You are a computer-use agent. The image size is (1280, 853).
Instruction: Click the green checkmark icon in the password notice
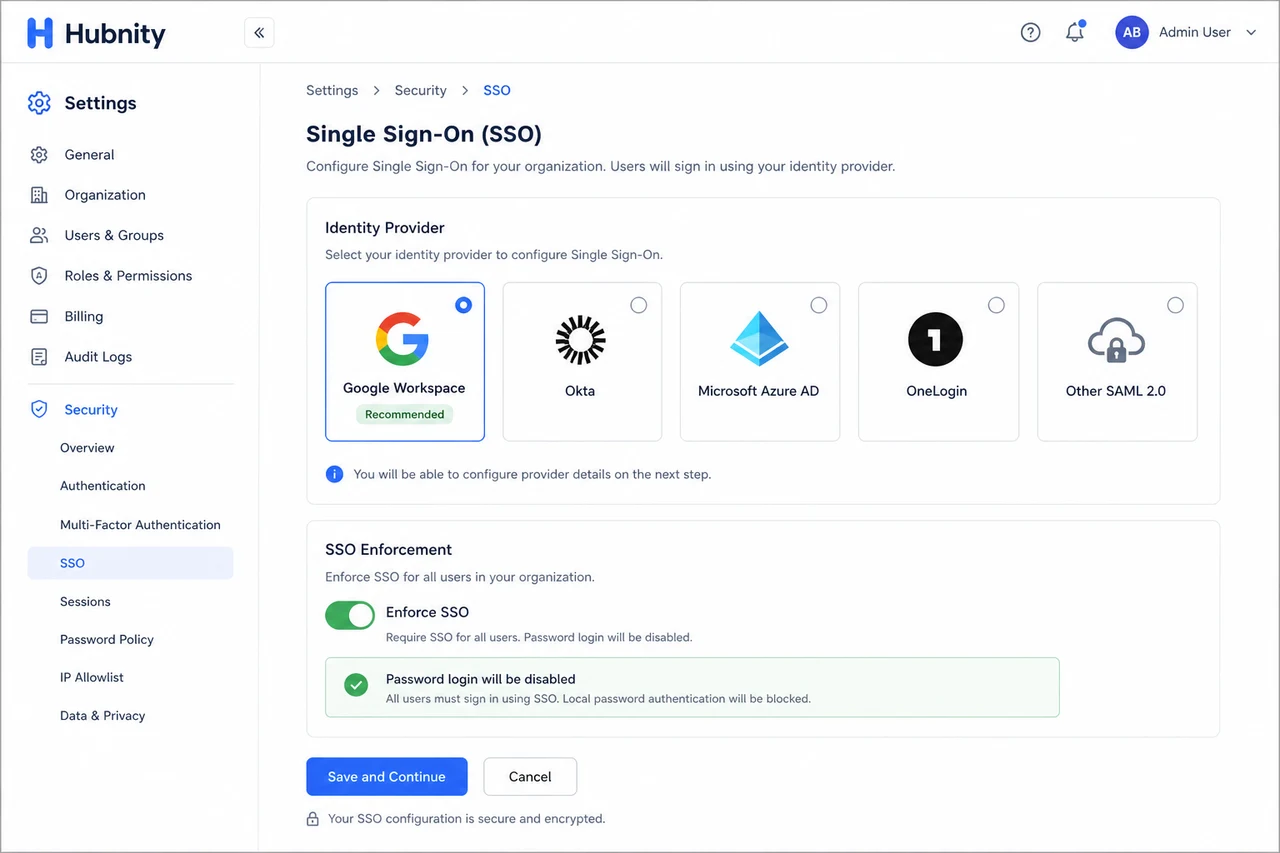(356, 685)
